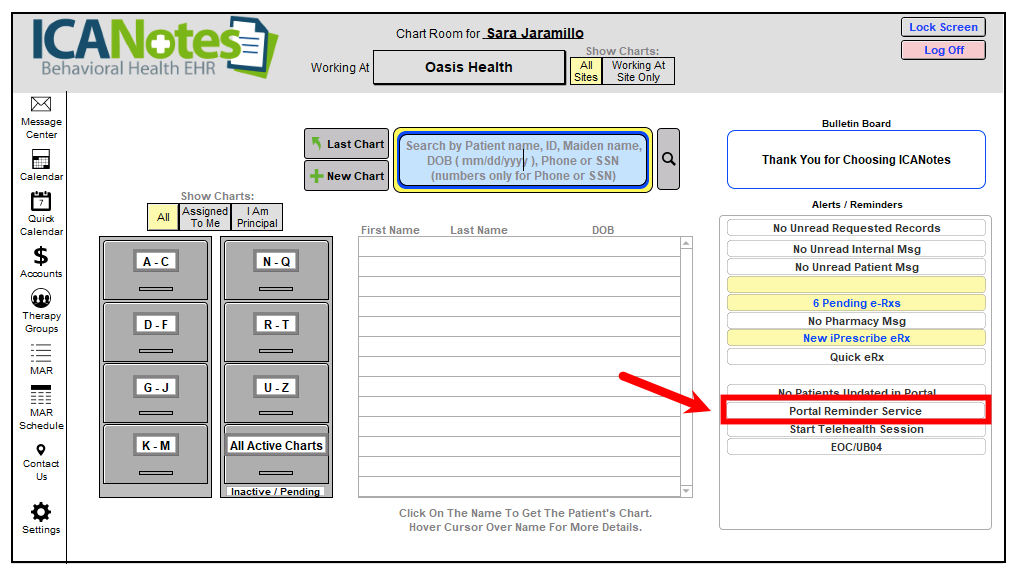The height and width of the screenshot is (572, 1016).
Task: Open the A - C file drawer
Action: (156, 269)
